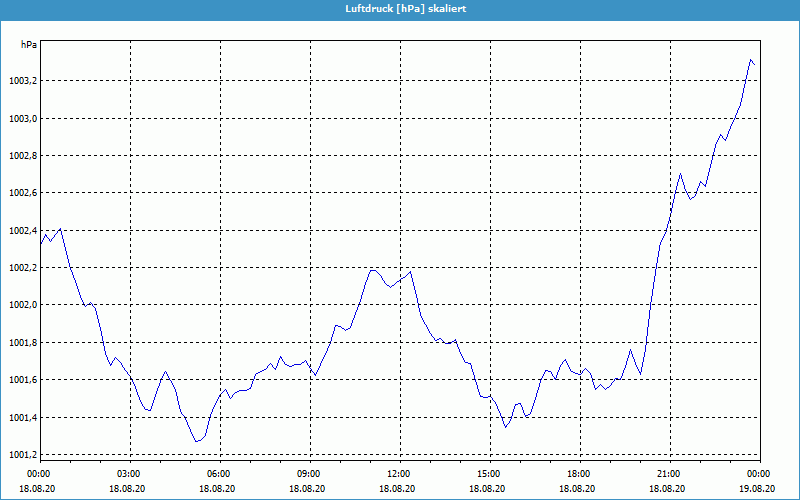Image resolution: width=800 pixels, height=500 pixels.
Task: Click the 1002,4 y-axis label
Action: [20, 231]
